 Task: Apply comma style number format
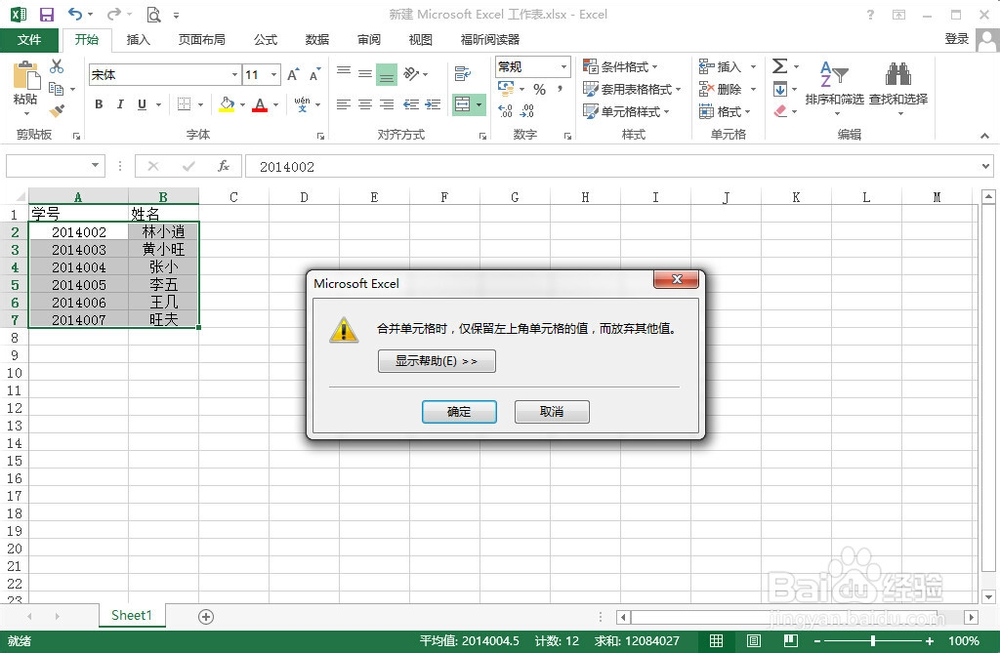coord(560,89)
